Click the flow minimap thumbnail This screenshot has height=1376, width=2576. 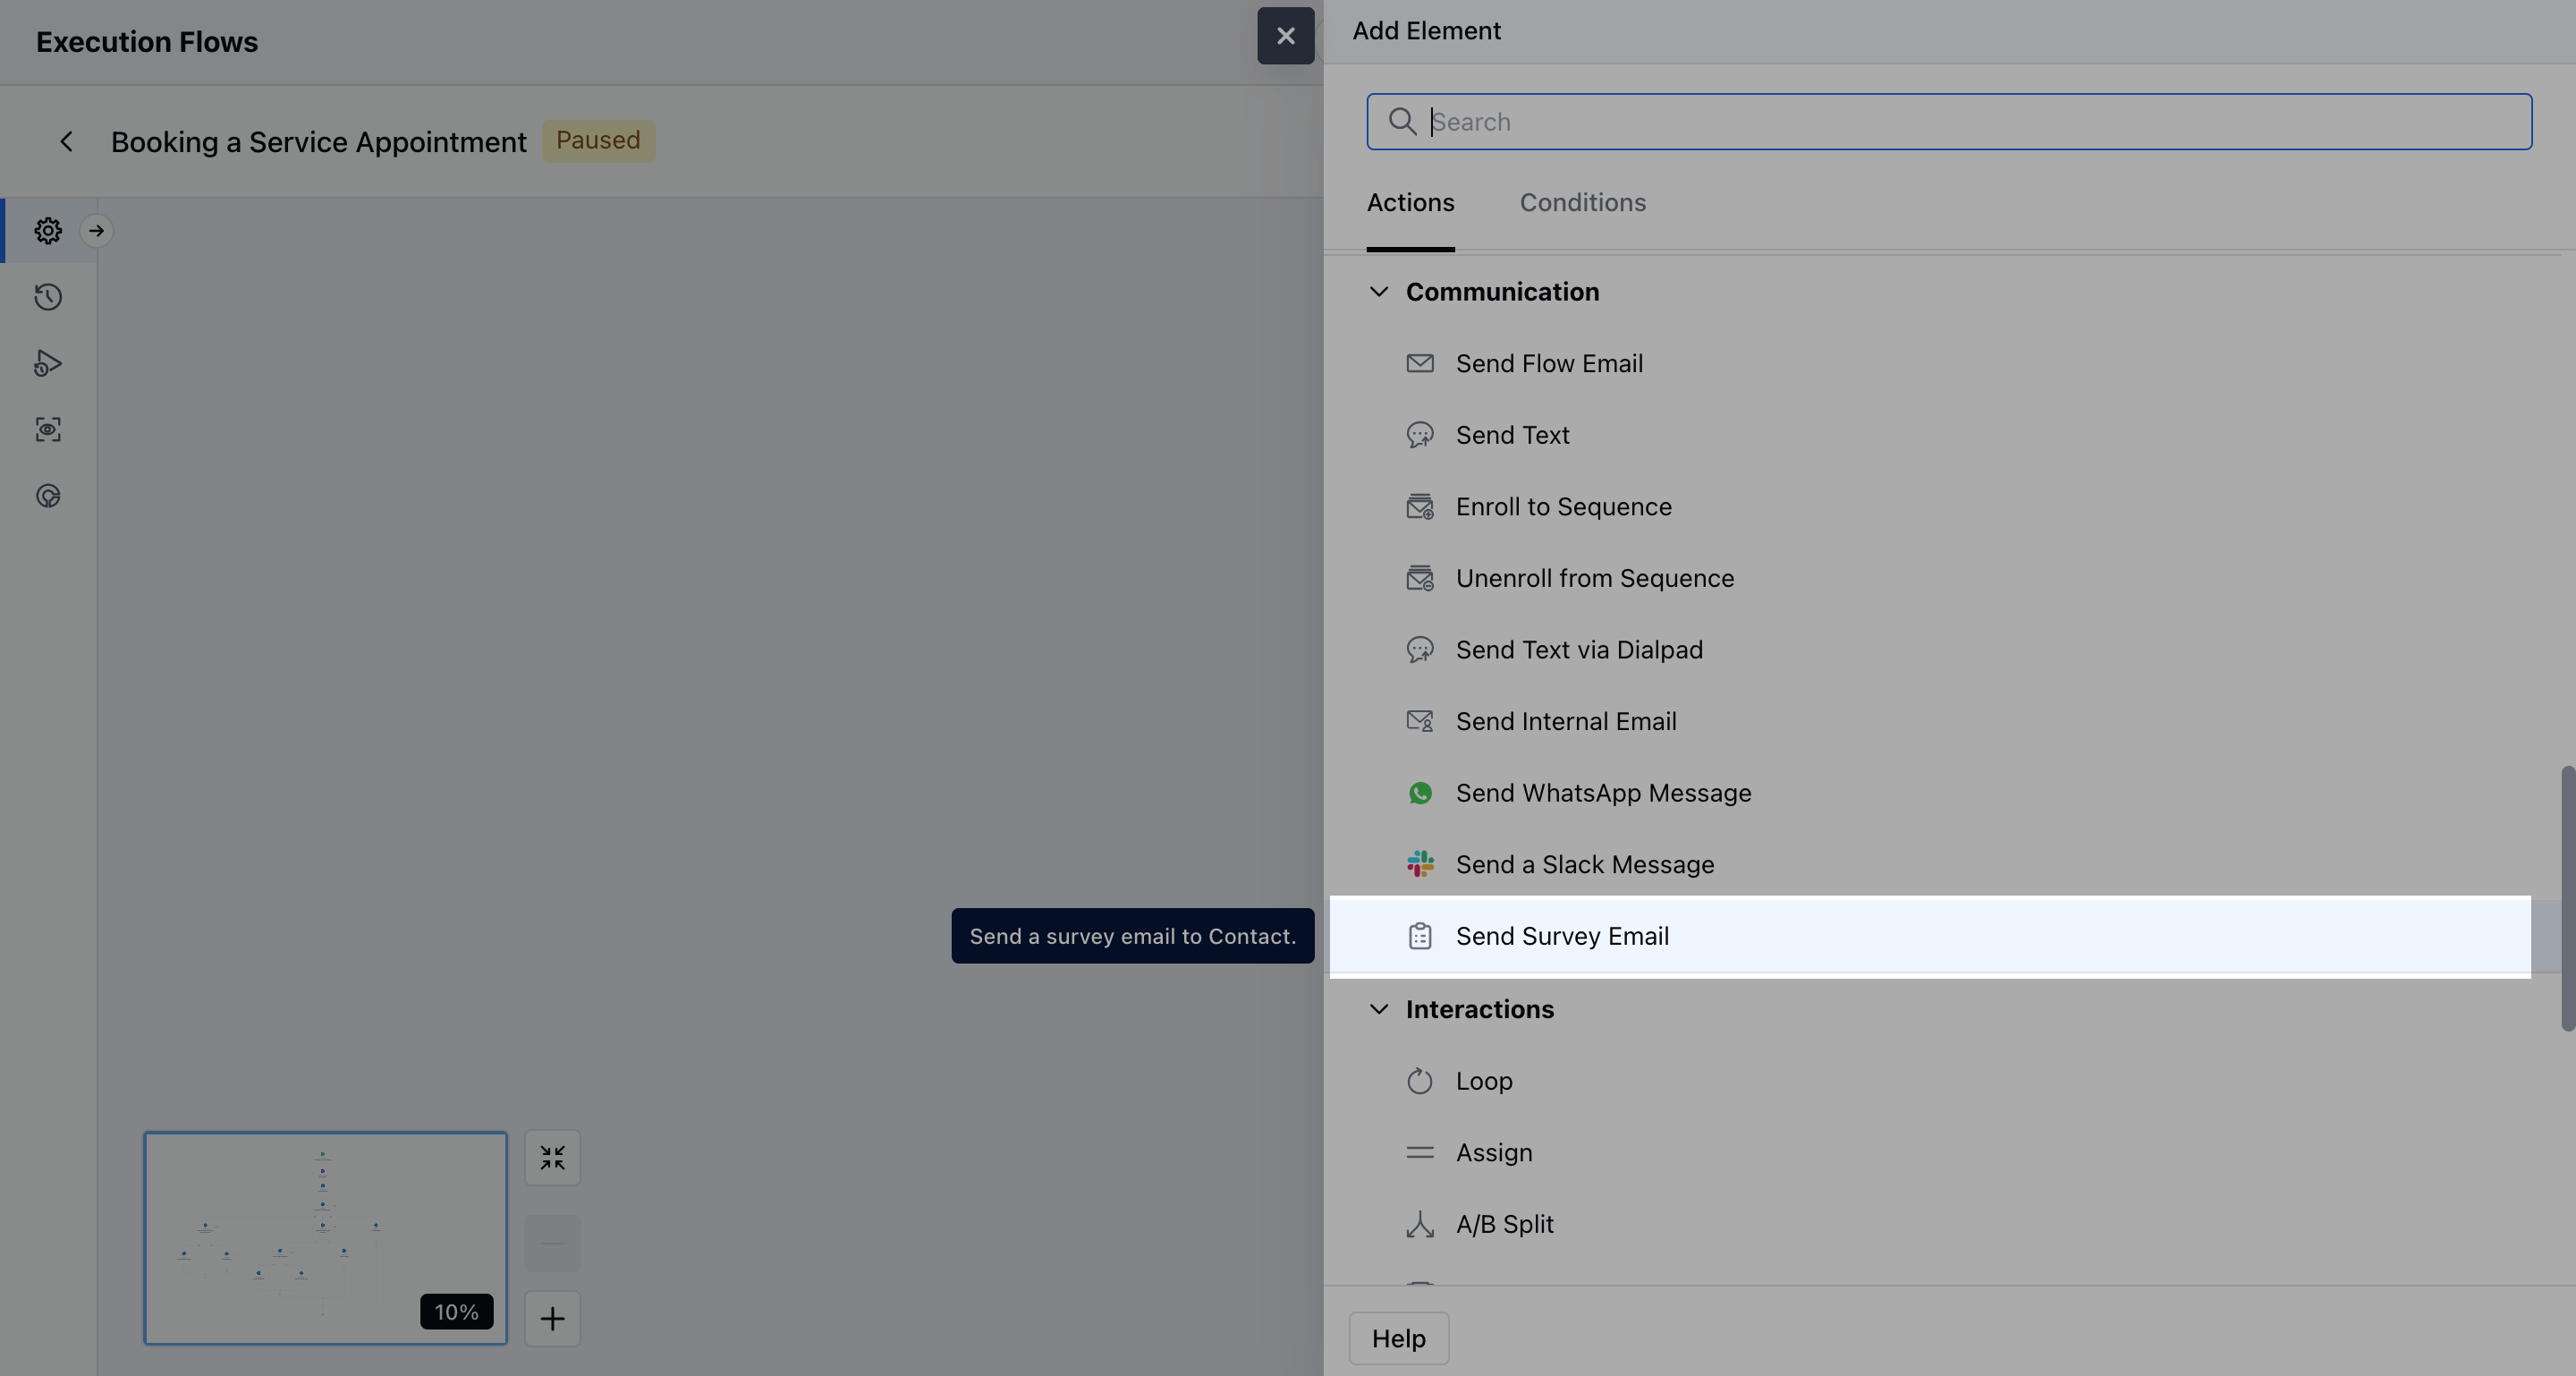click(x=325, y=1238)
